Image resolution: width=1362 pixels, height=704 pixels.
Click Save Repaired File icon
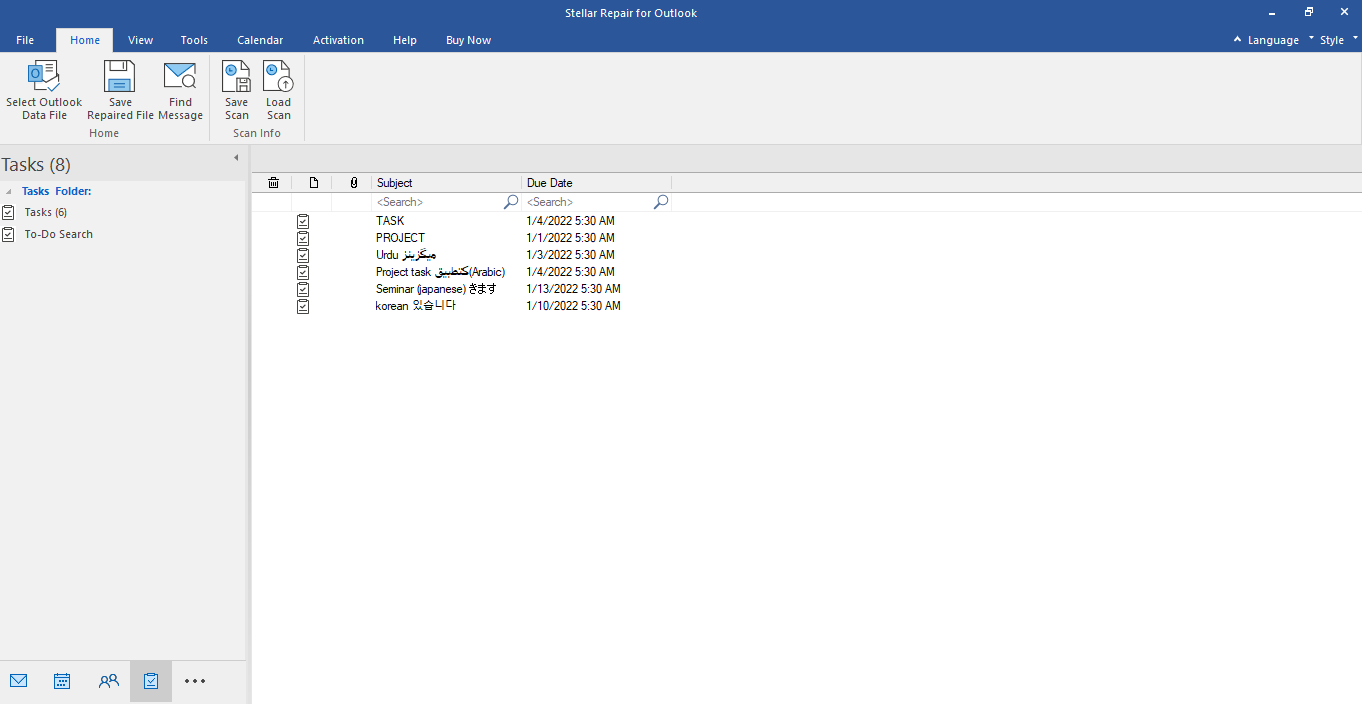pyautogui.click(x=120, y=77)
